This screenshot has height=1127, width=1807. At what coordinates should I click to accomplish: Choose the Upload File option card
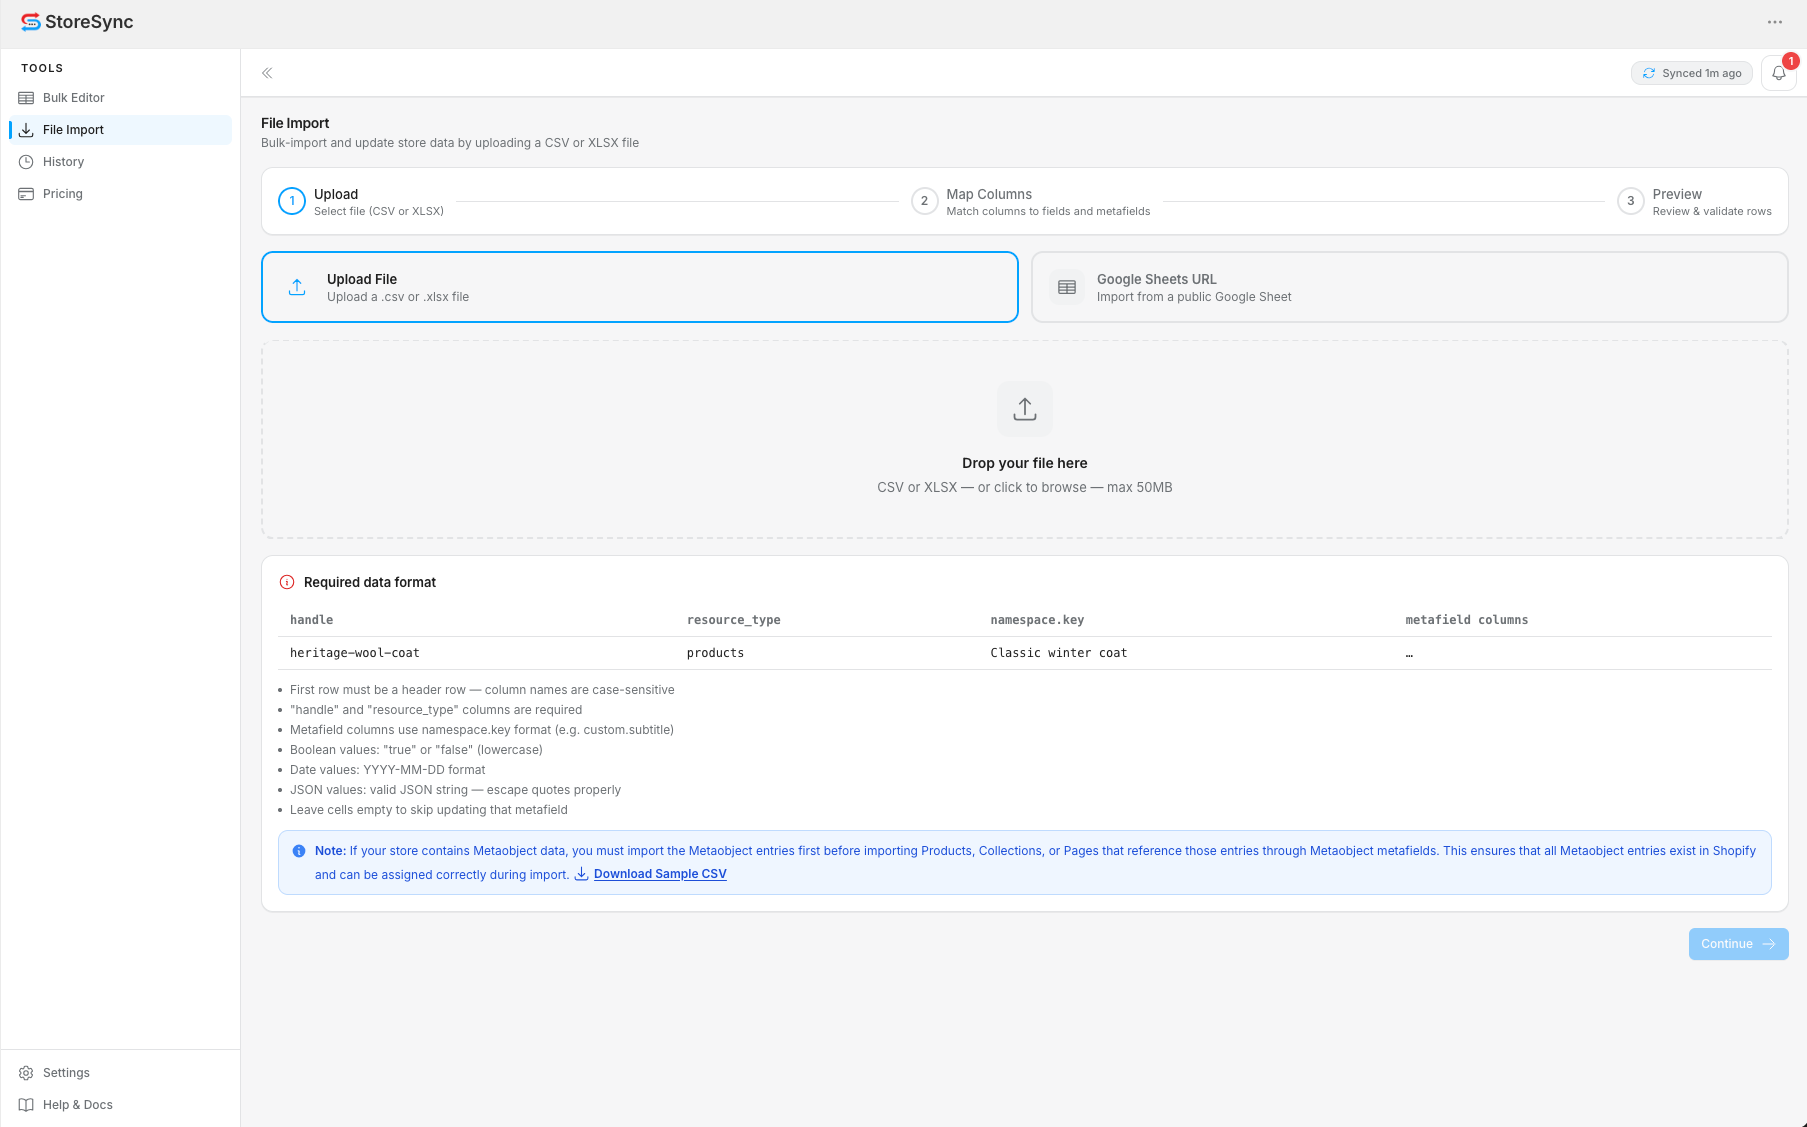coord(640,287)
